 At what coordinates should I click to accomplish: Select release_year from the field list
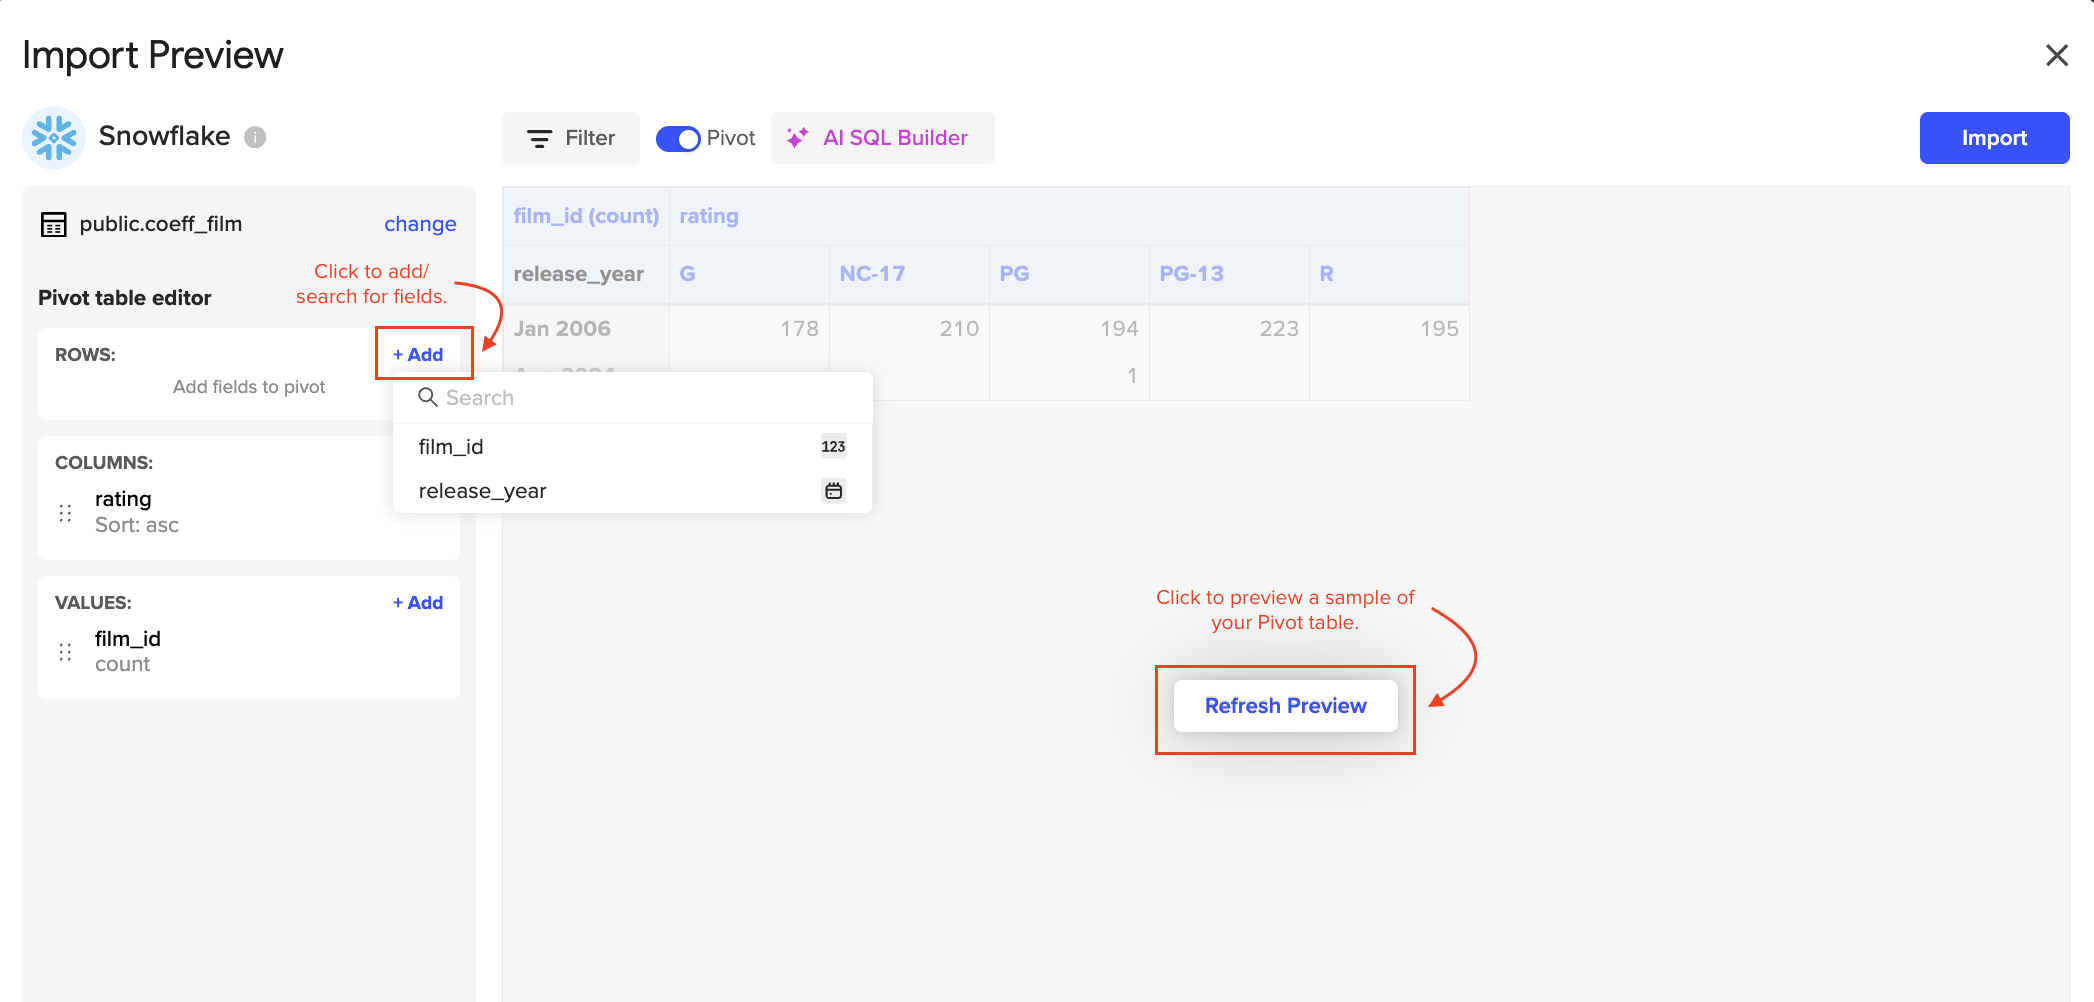pyautogui.click(x=632, y=491)
